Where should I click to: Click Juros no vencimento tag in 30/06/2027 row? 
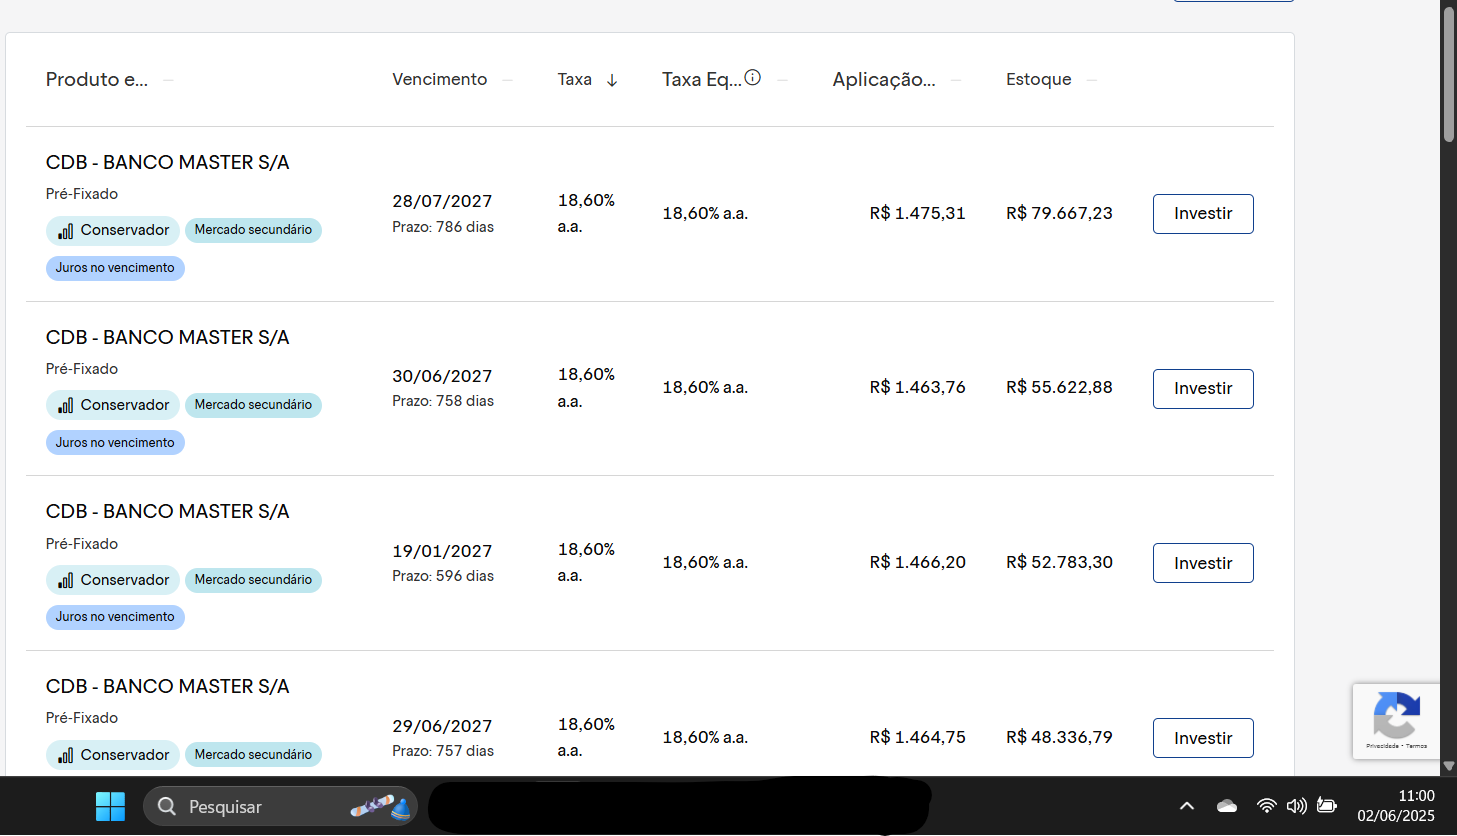[115, 443]
